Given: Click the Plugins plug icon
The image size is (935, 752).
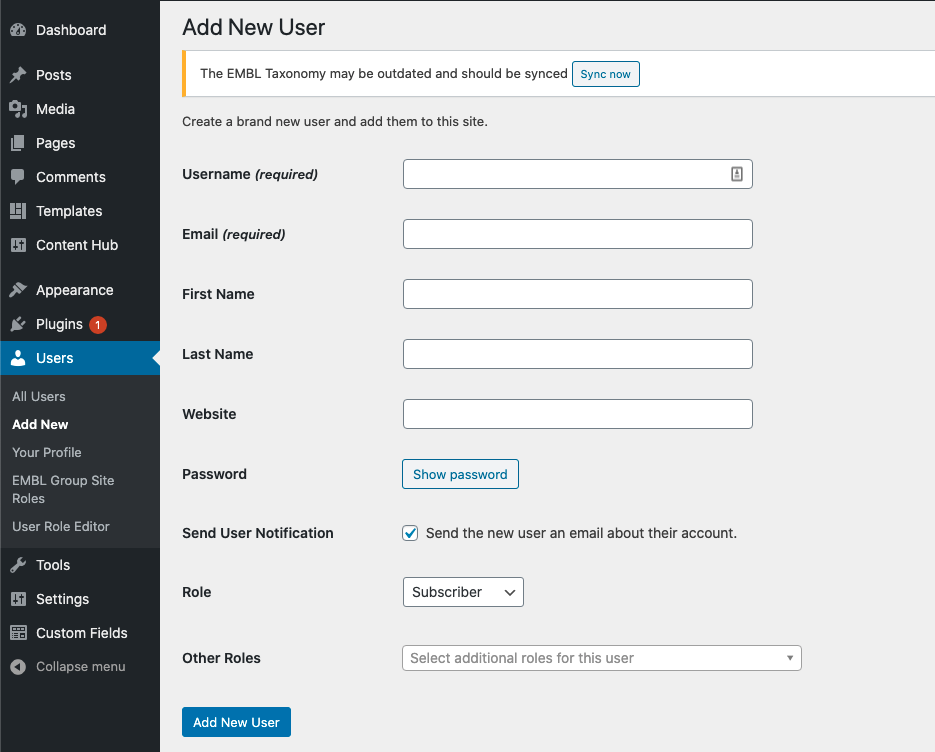Looking at the screenshot, I should [18, 324].
